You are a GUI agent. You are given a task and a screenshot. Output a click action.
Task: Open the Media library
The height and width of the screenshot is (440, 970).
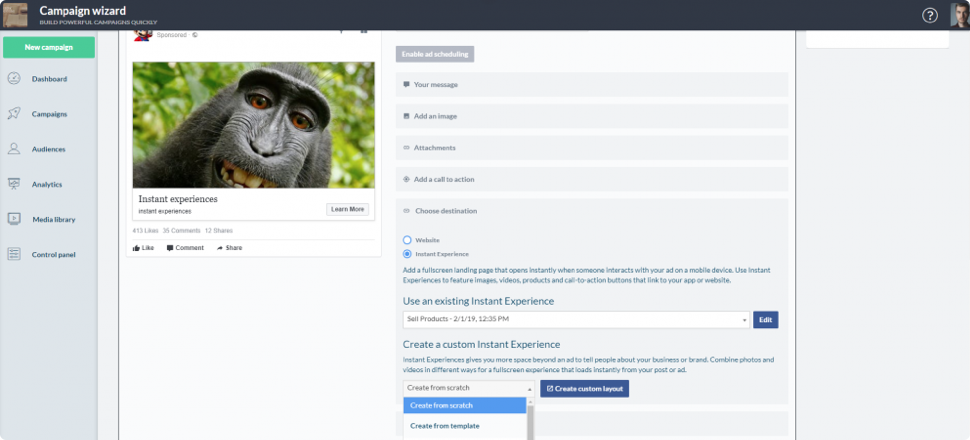point(53,219)
